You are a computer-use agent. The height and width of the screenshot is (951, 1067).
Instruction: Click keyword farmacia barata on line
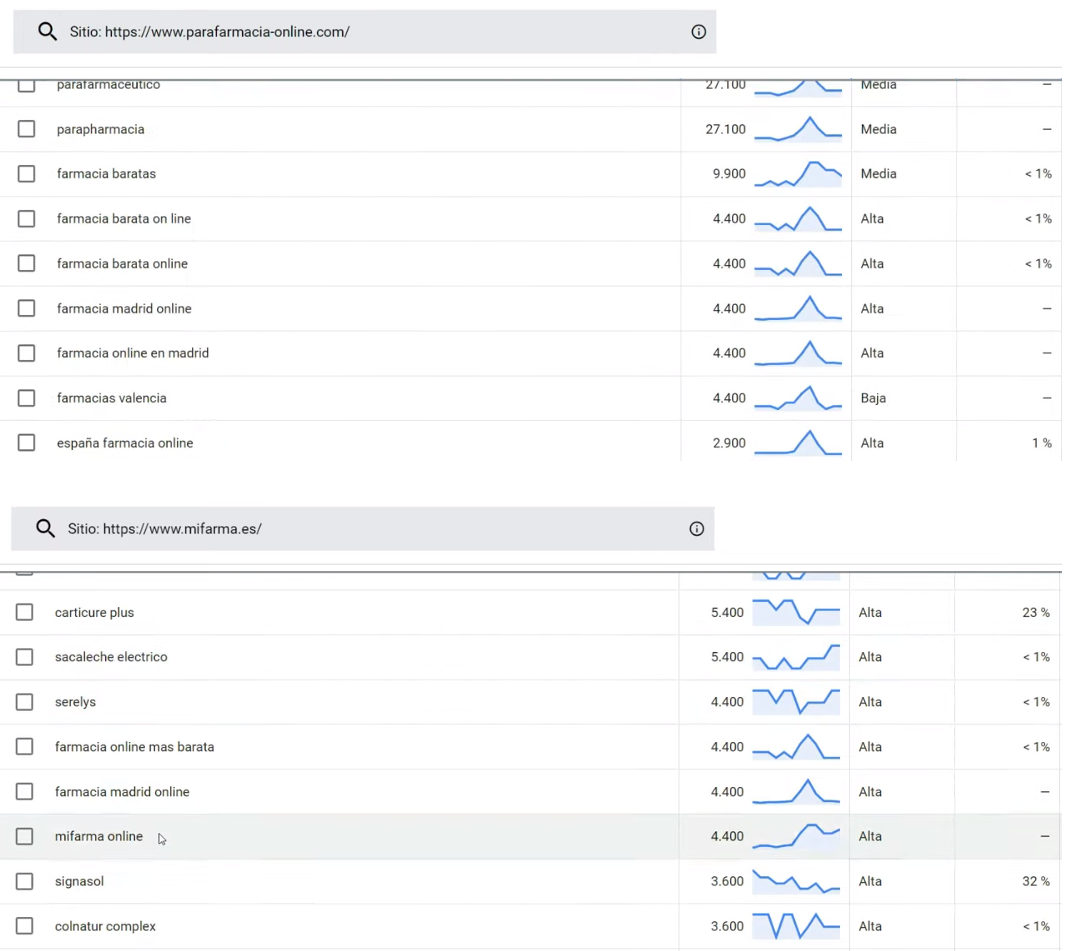[124, 218]
